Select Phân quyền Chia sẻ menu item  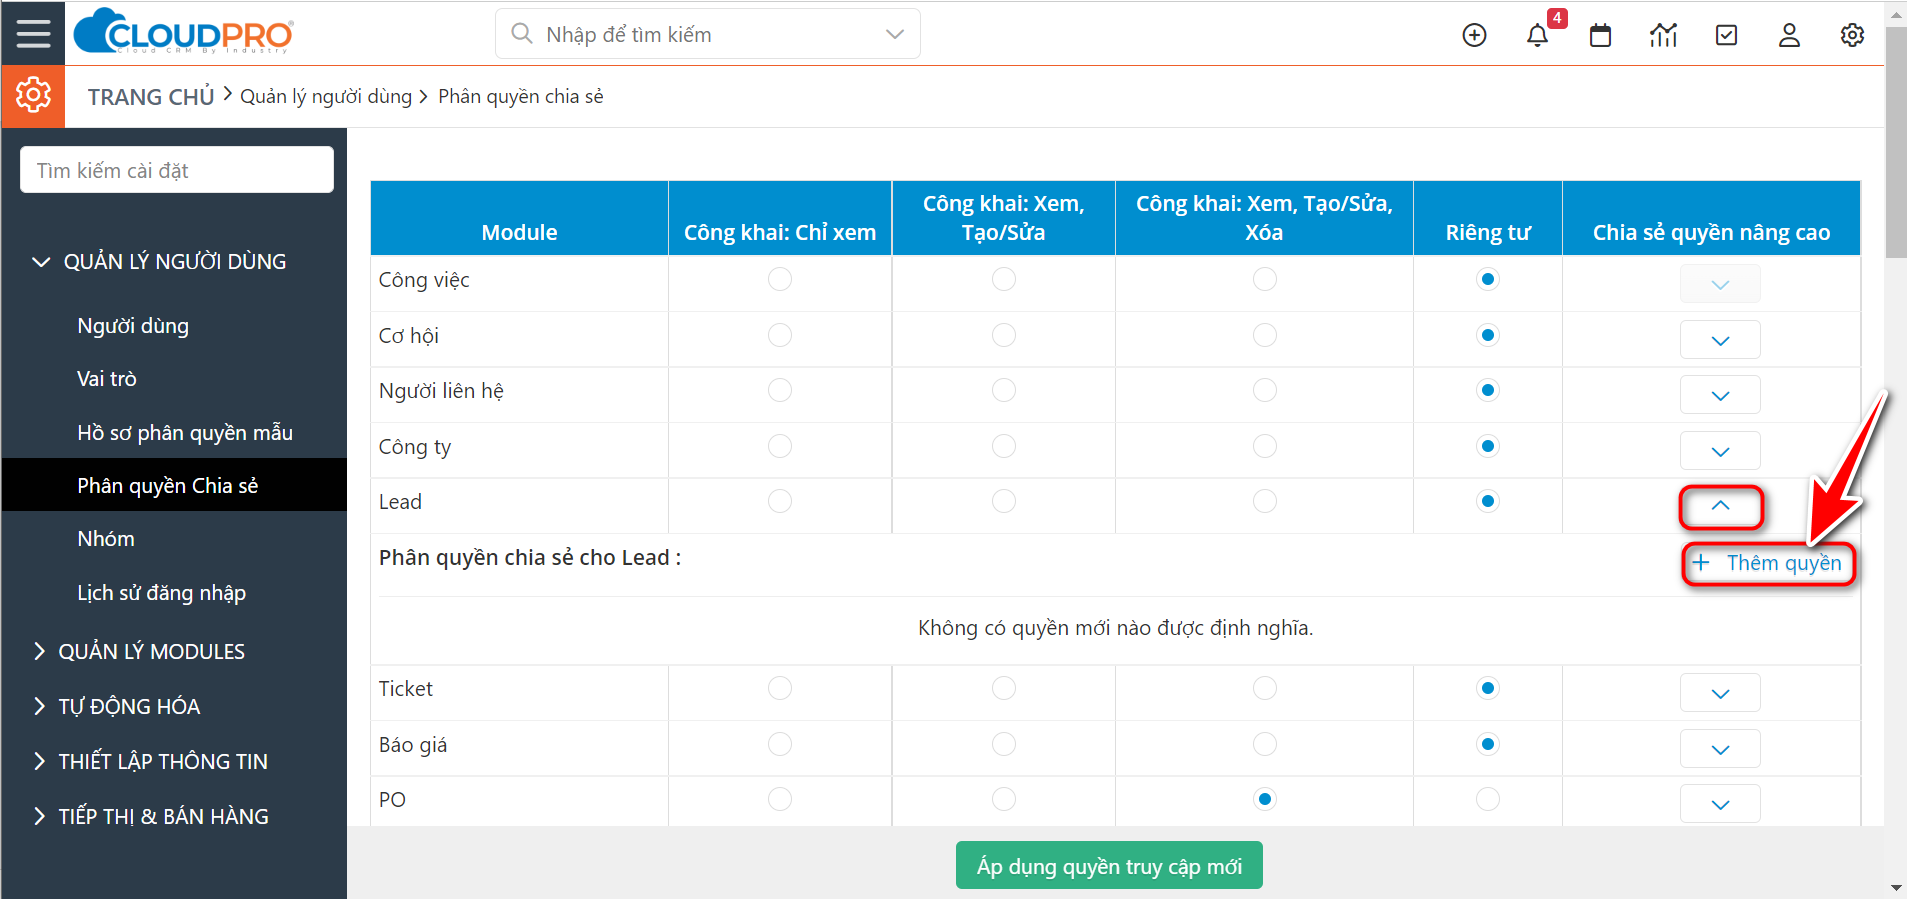click(x=174, y=485)
